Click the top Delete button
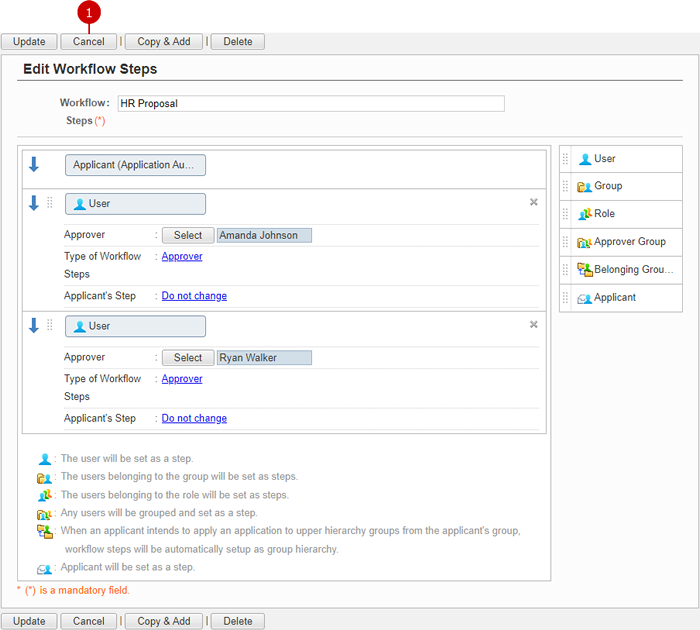The height and width of the screenshot is (630, 700). coord(238,42)
